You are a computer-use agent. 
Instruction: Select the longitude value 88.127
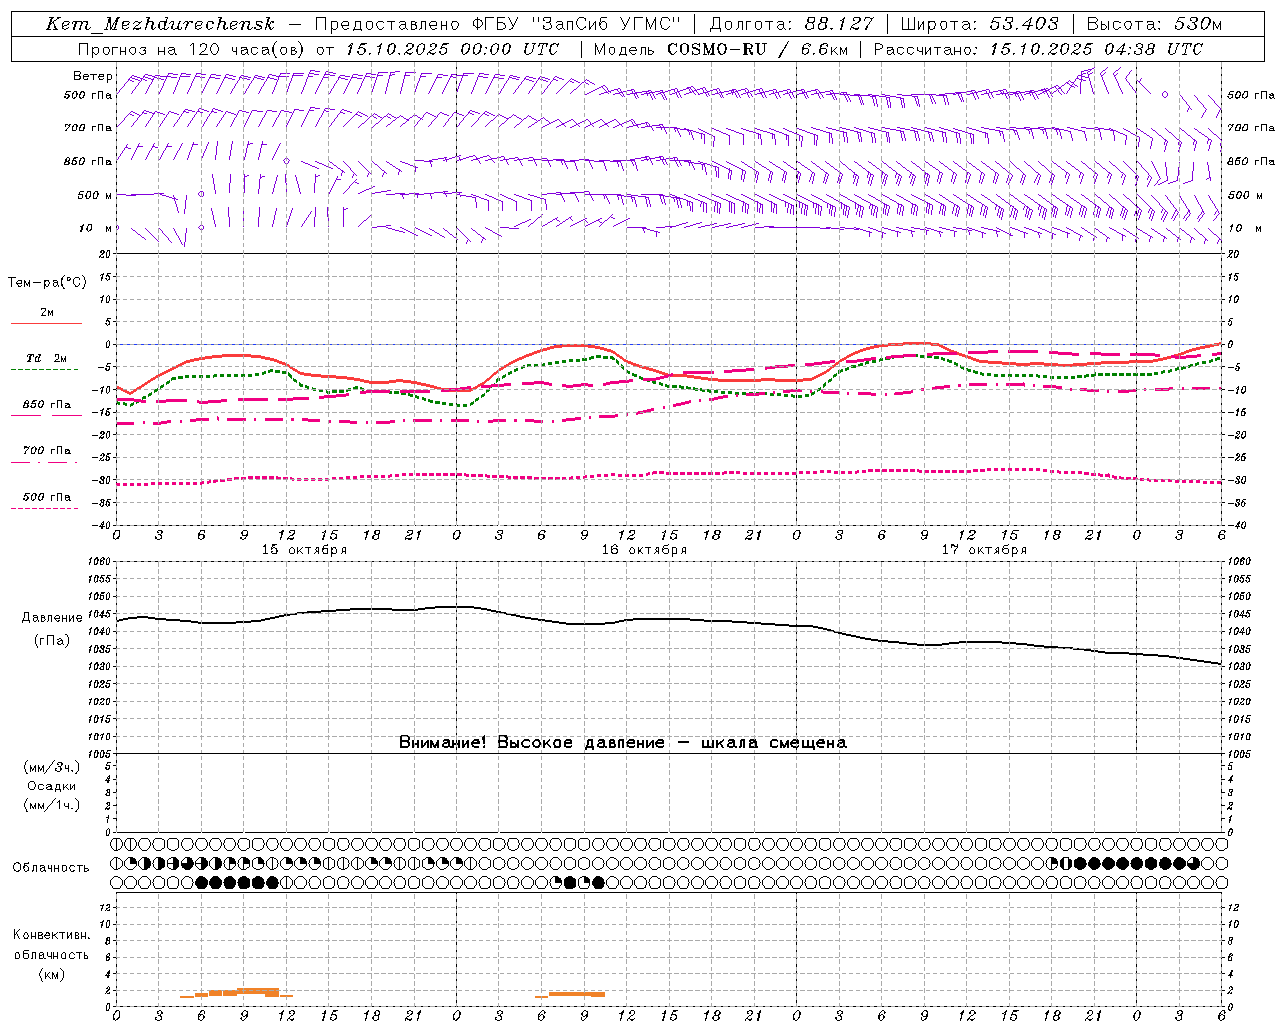[839, 24]
